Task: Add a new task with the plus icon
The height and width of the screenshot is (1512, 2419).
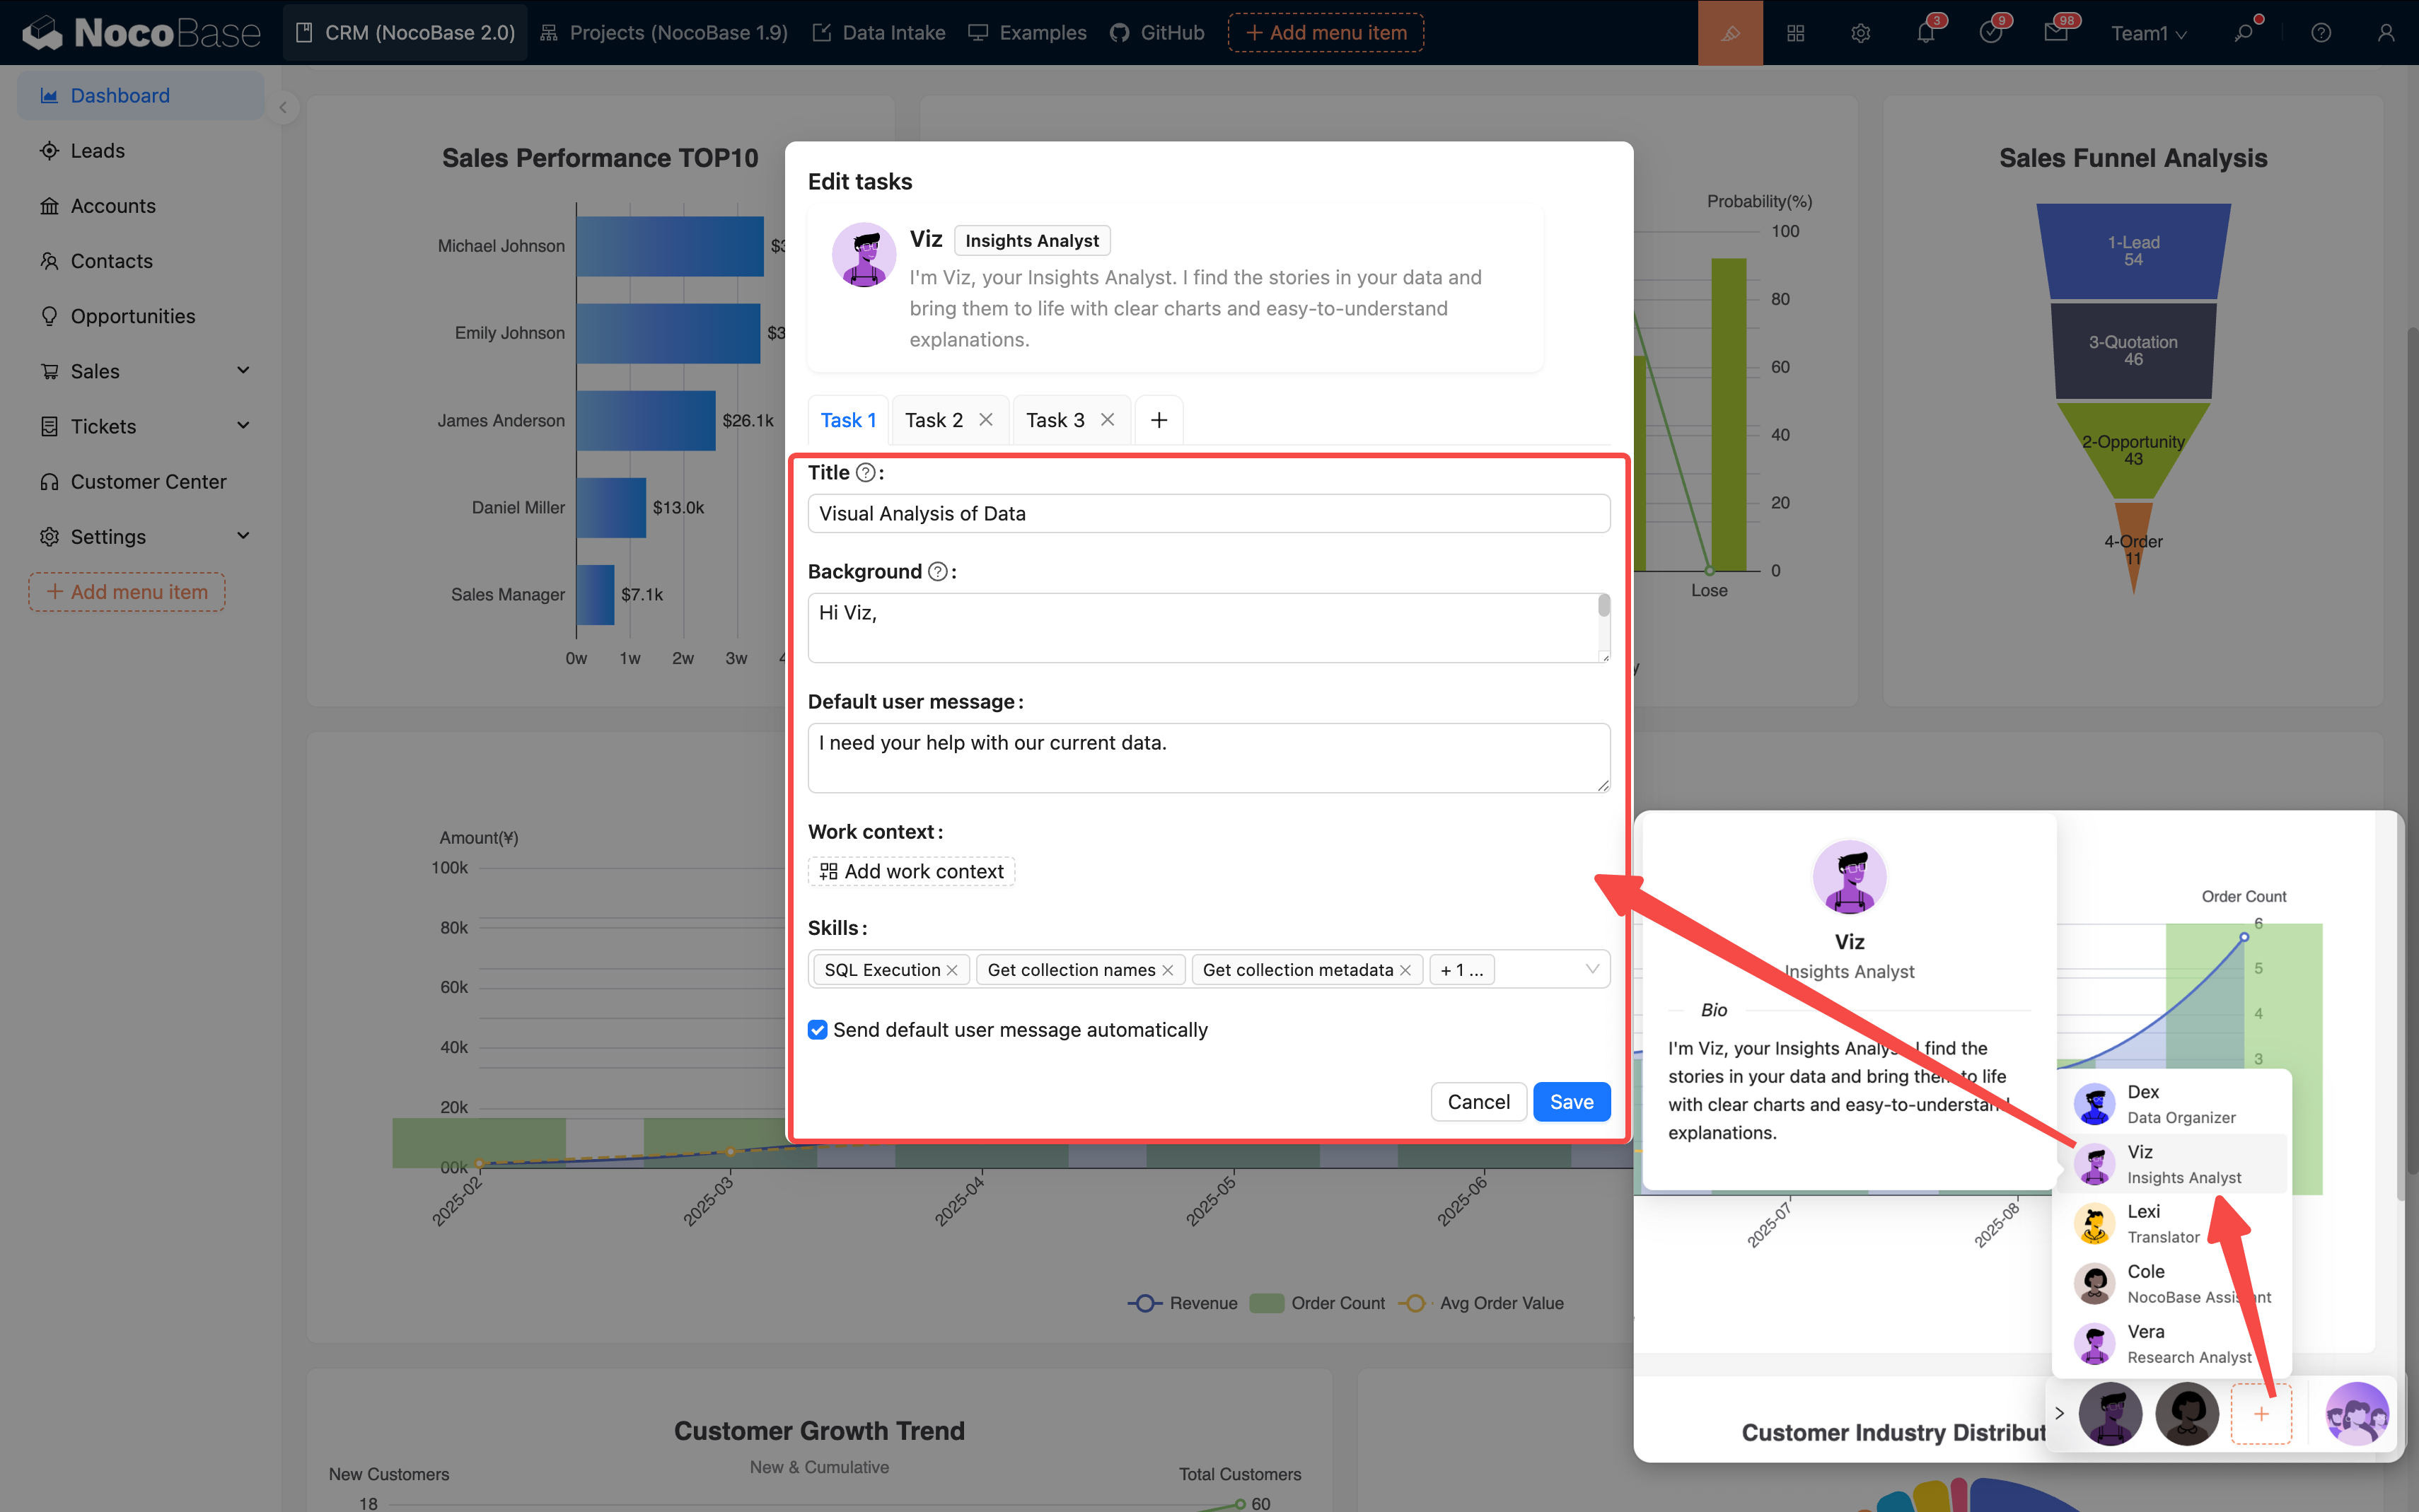Action: click(1158, 419)
